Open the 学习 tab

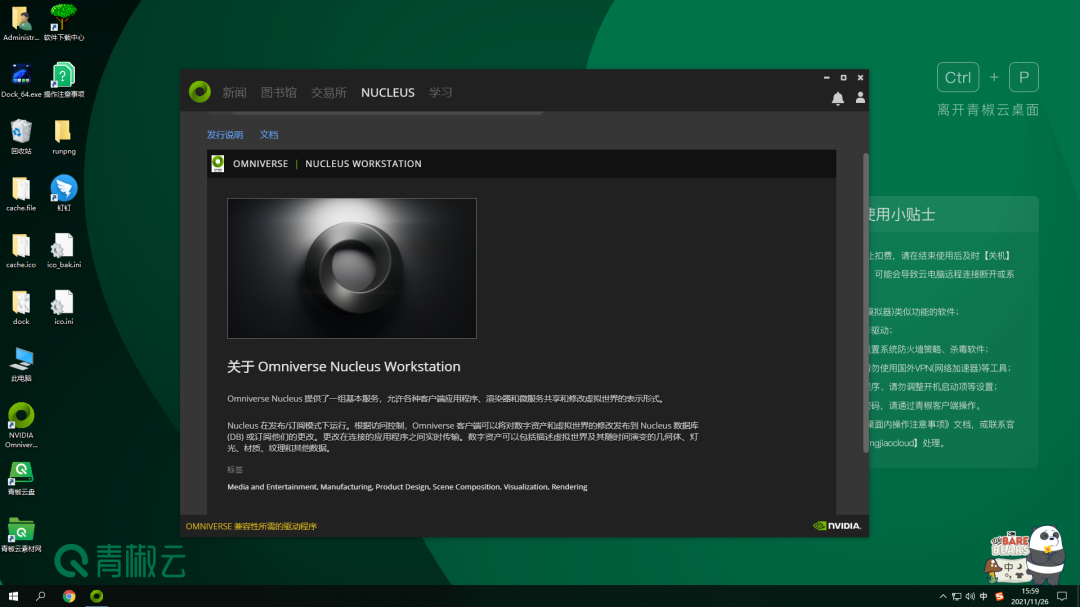(441, 92)
